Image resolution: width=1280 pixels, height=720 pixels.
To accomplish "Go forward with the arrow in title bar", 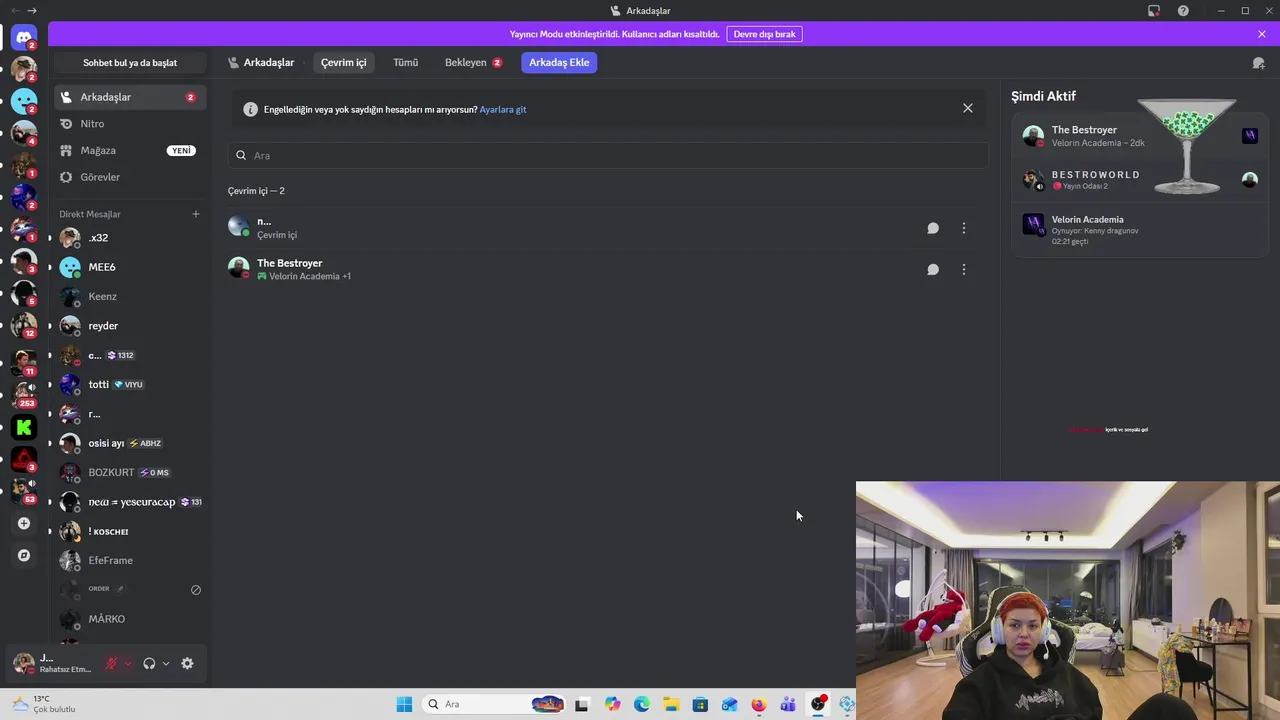I will 32,11.
